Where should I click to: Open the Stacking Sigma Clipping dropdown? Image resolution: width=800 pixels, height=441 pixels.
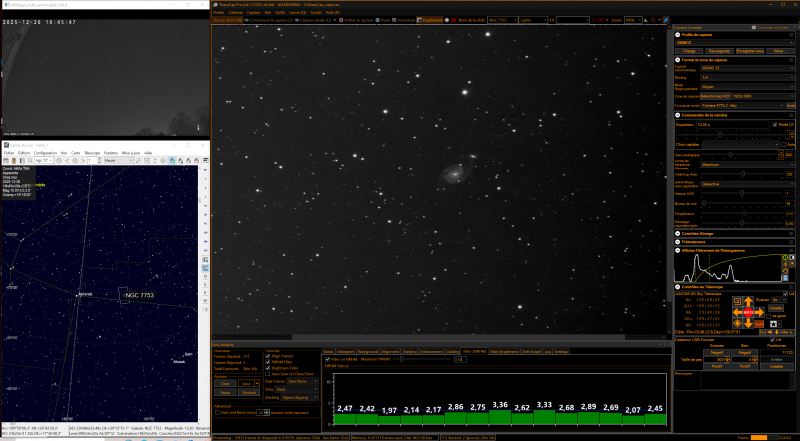(x=299, y=397)
